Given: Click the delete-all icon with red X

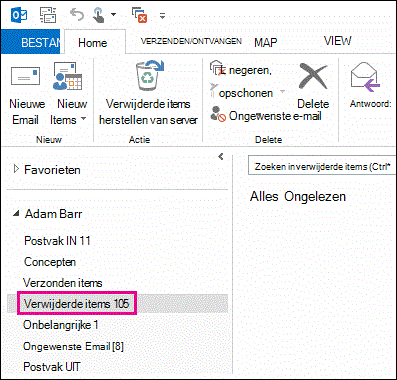Looking at the screenshot, I should point(140,15).
